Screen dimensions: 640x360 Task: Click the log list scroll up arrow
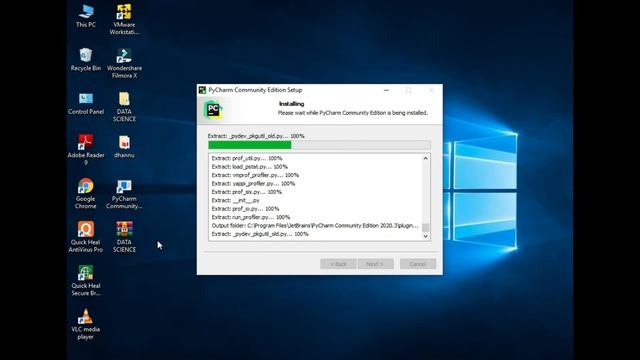[426, 158]
